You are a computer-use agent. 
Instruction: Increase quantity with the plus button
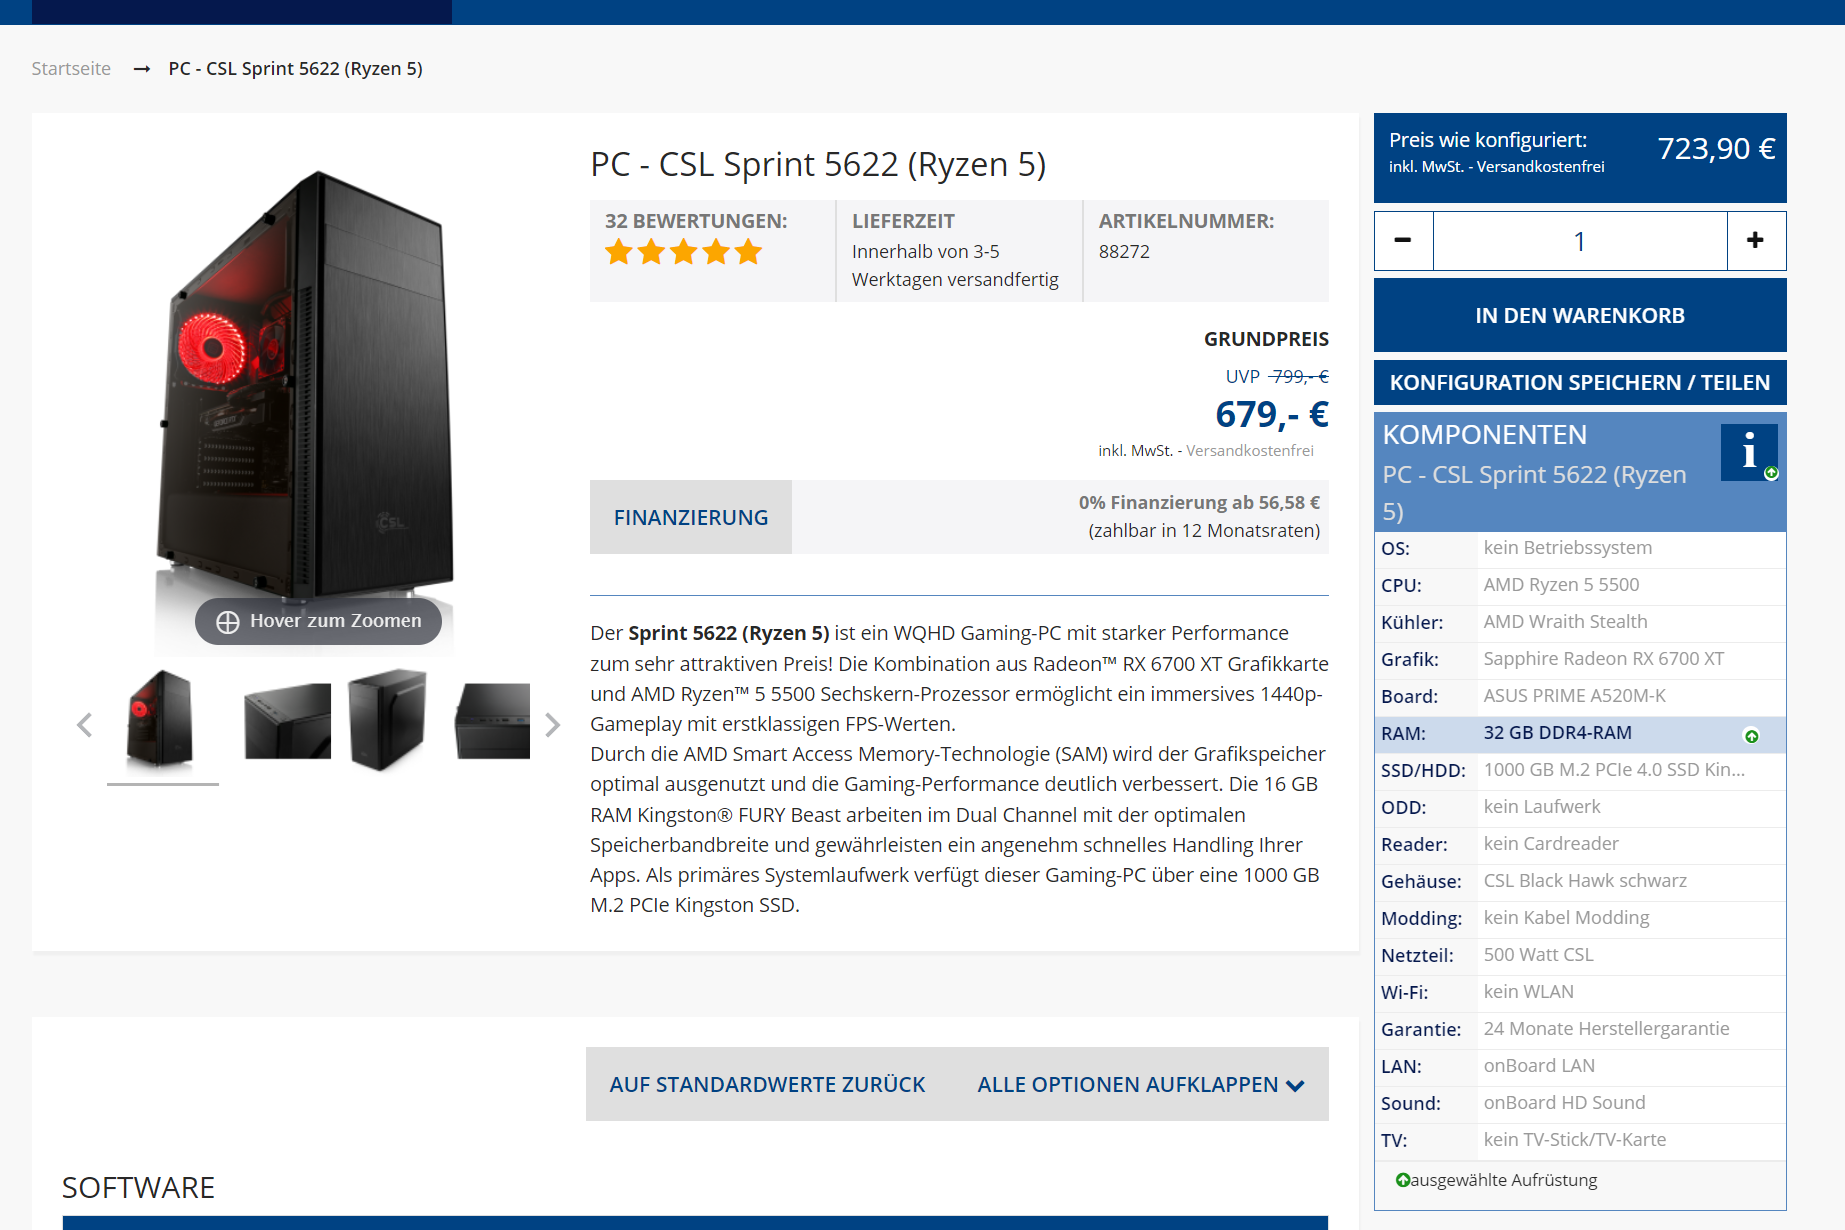(1755, 241)
